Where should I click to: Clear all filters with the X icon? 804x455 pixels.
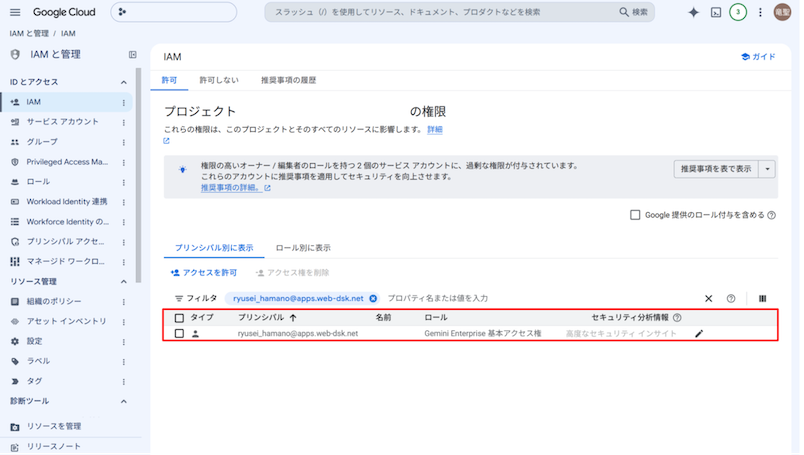click(x=709, y=299)
